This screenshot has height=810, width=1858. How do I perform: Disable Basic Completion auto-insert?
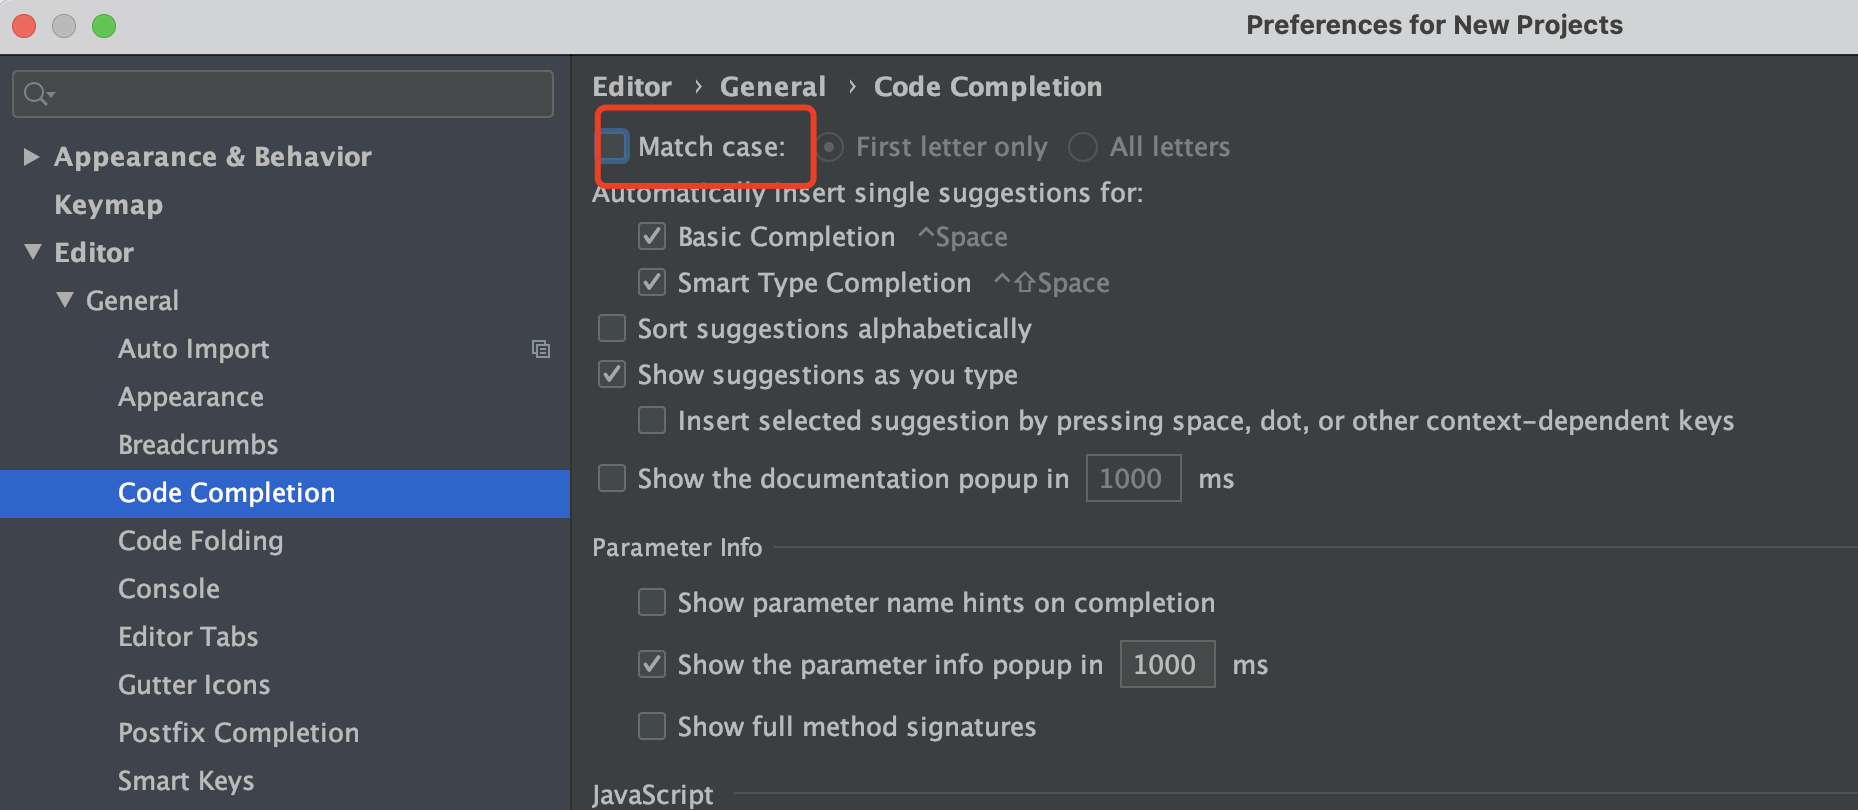[651, 236]
